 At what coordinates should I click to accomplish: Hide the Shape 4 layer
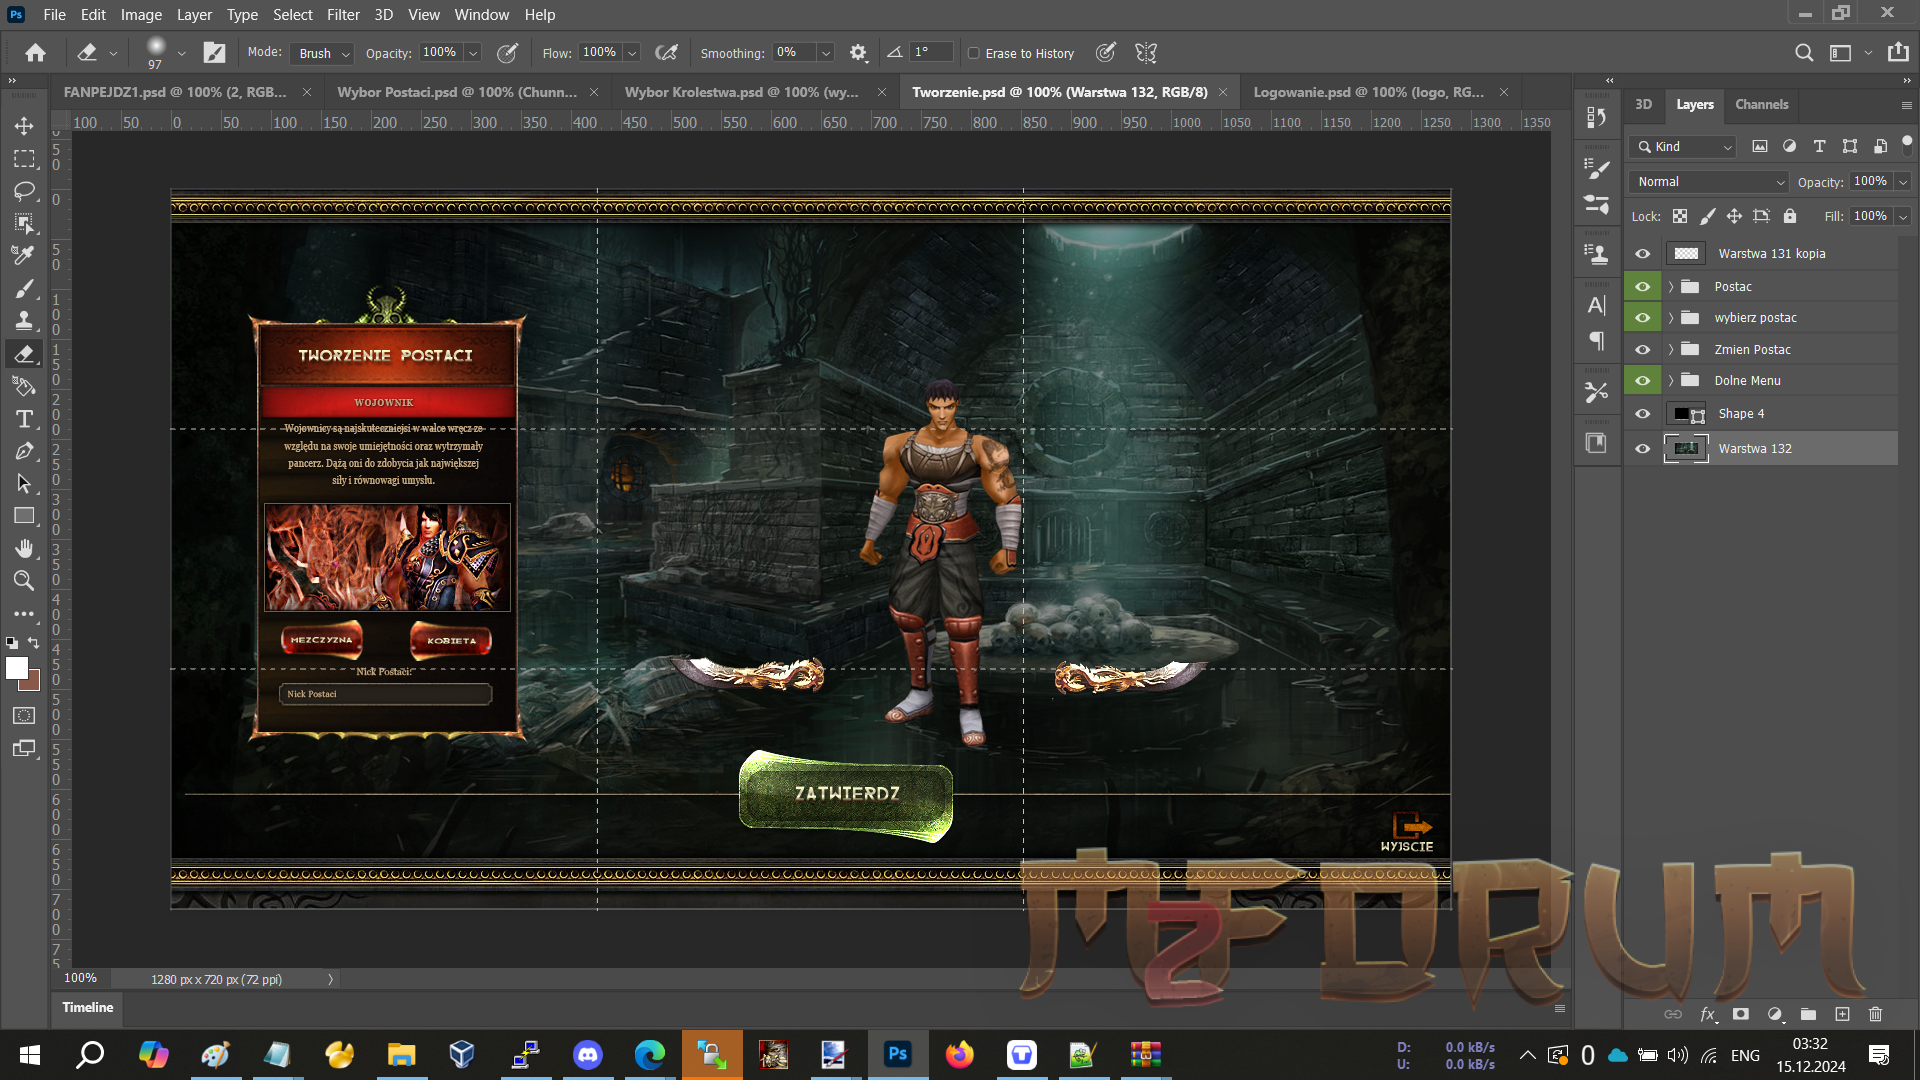[x=1642, y=414]
